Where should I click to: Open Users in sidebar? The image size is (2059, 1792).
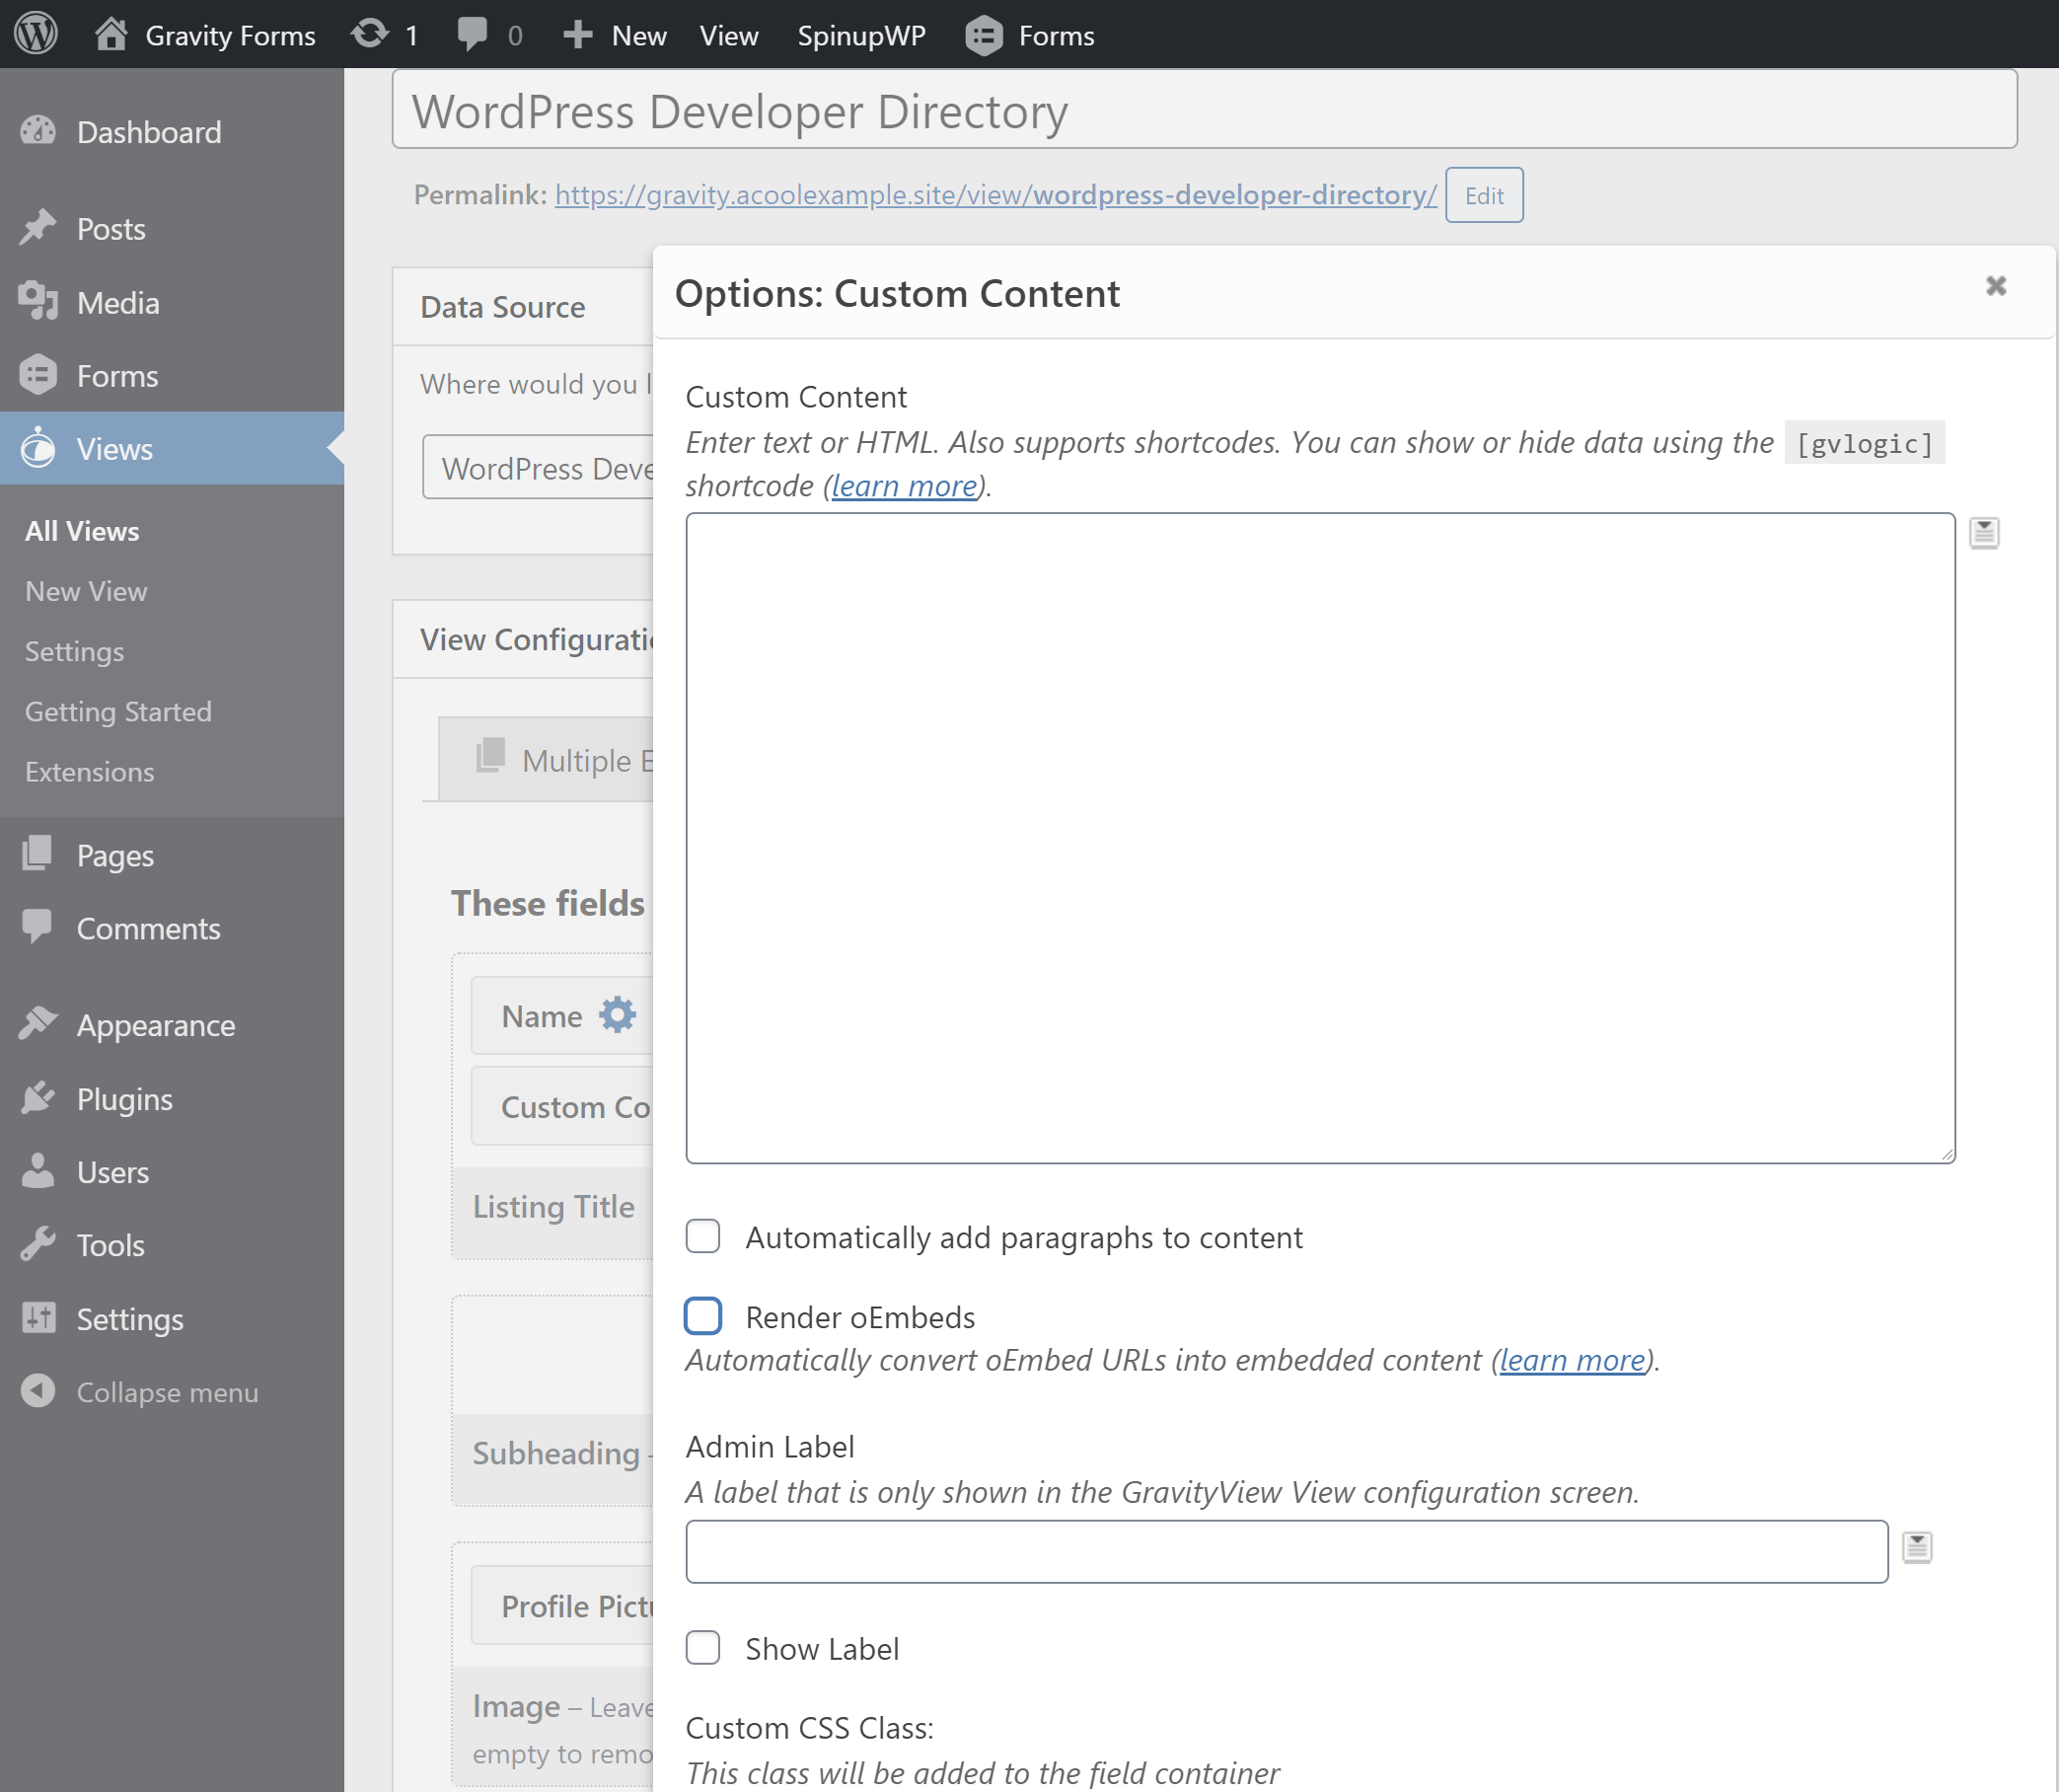172,1171
